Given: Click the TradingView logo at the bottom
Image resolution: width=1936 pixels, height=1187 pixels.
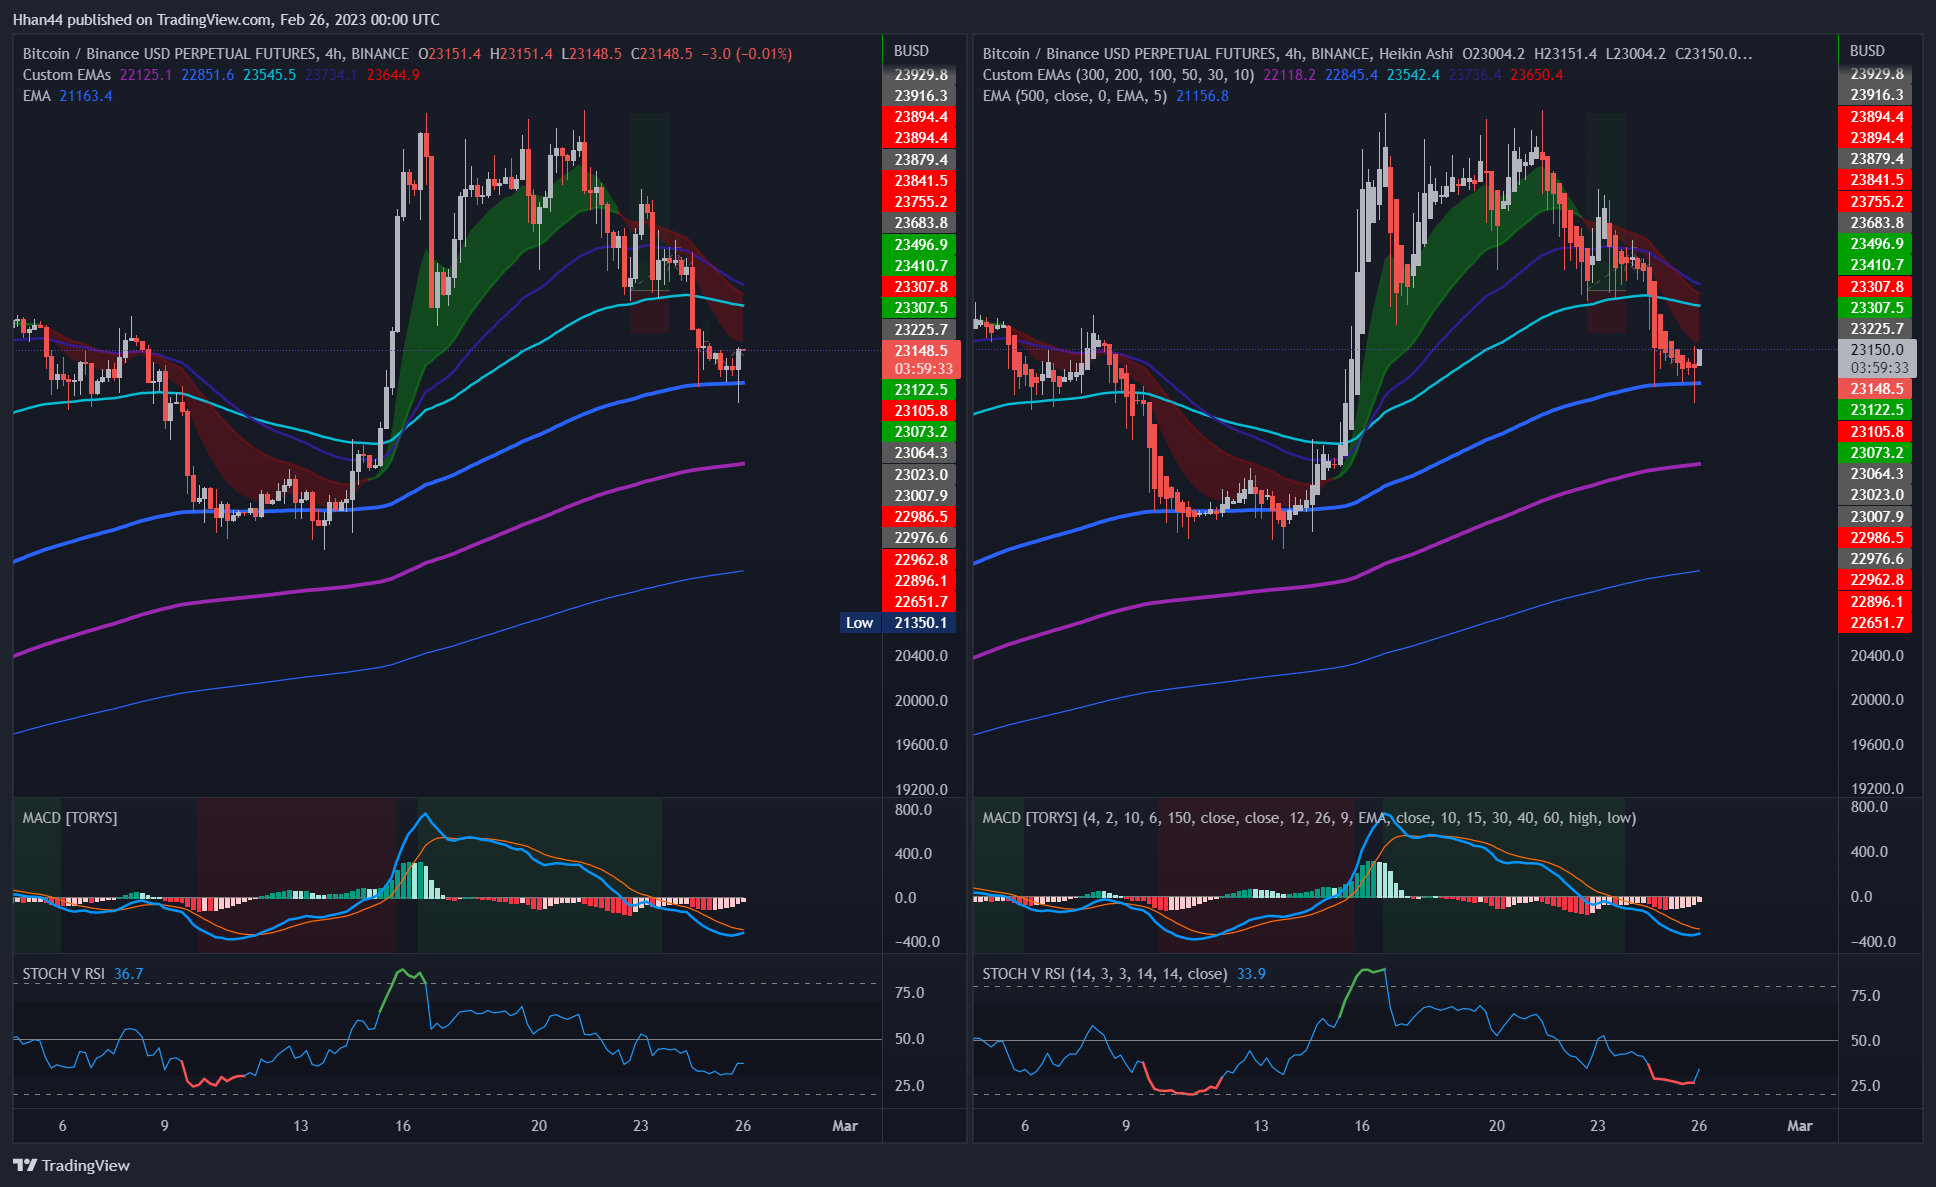Looking at the screenshot, I should coord(71,1165).
